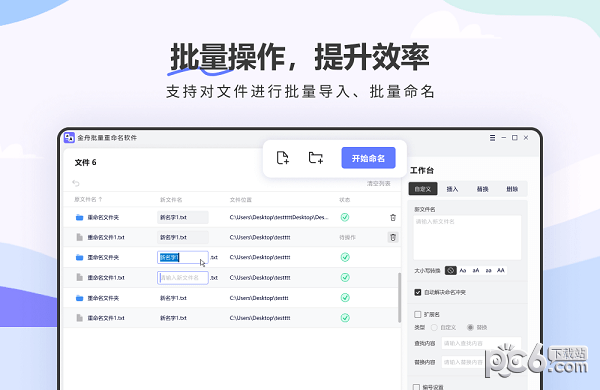
Task: Click the 查找内容 input field
Action: [481, 343]
